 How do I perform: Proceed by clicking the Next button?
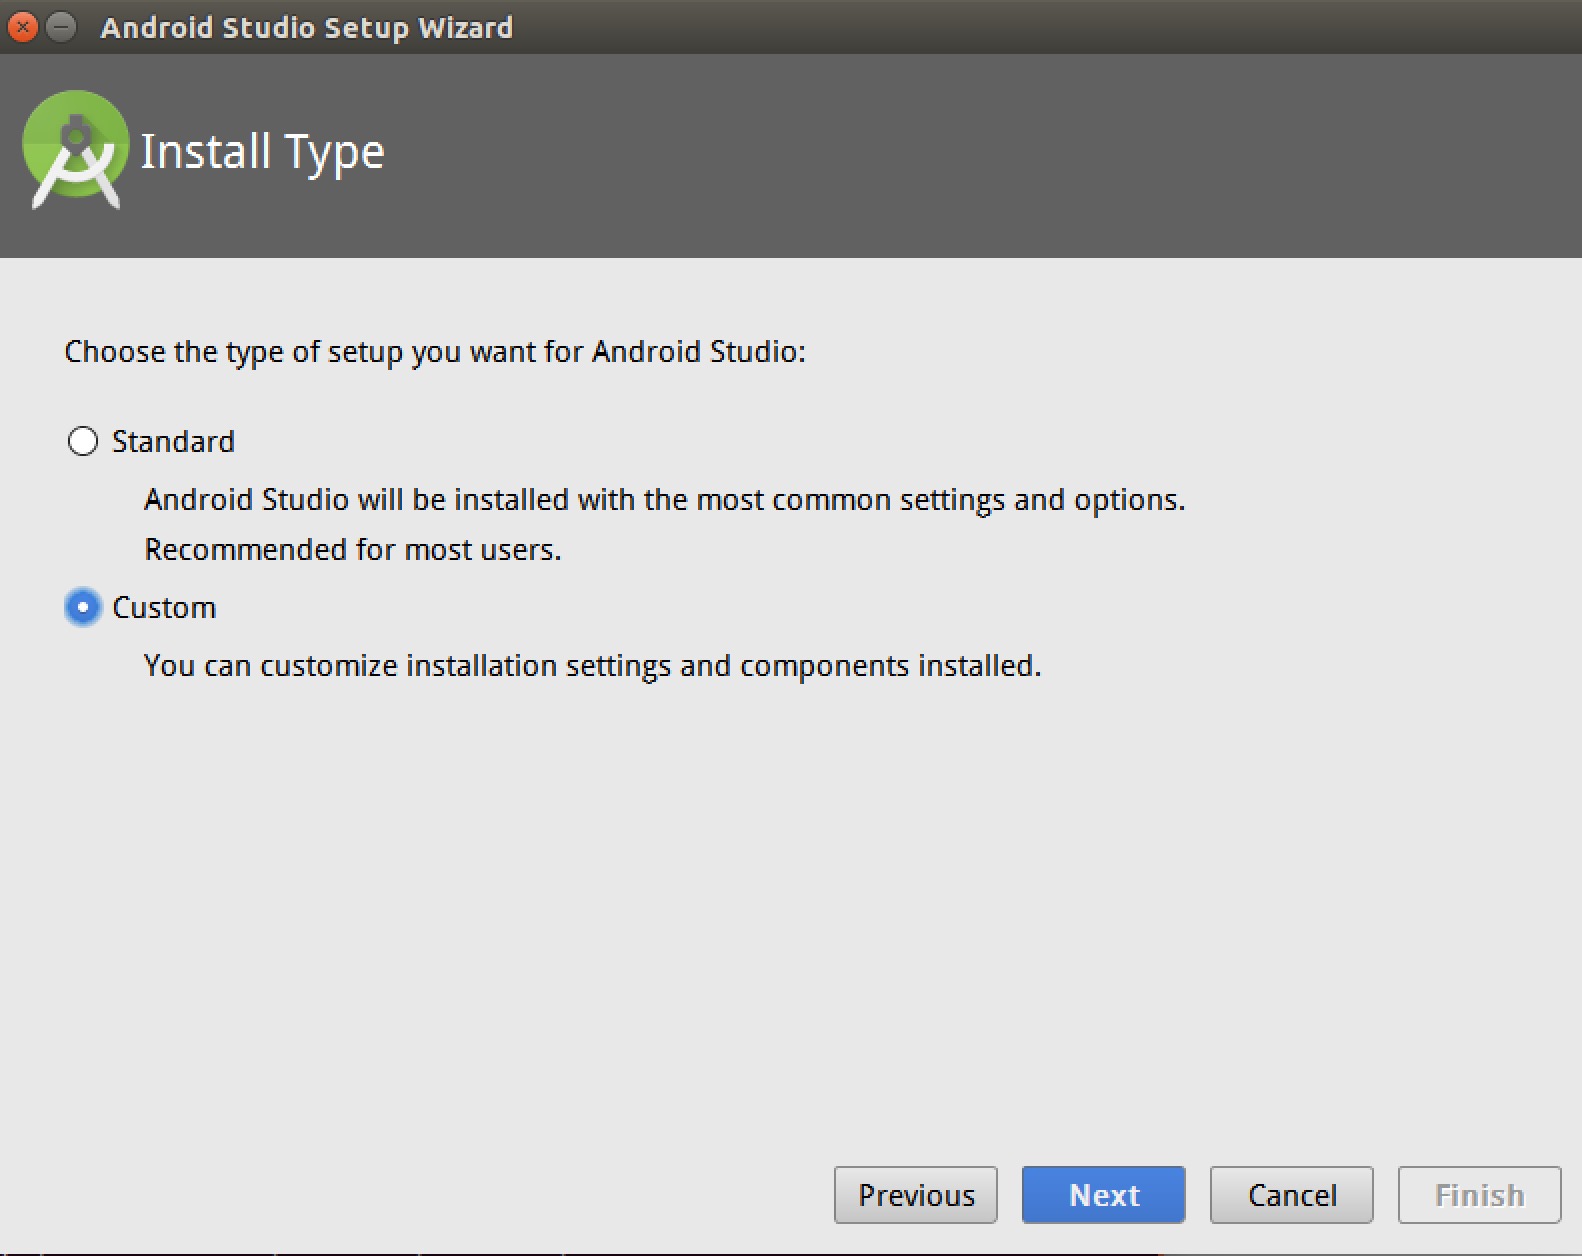click(1103, 1194)
